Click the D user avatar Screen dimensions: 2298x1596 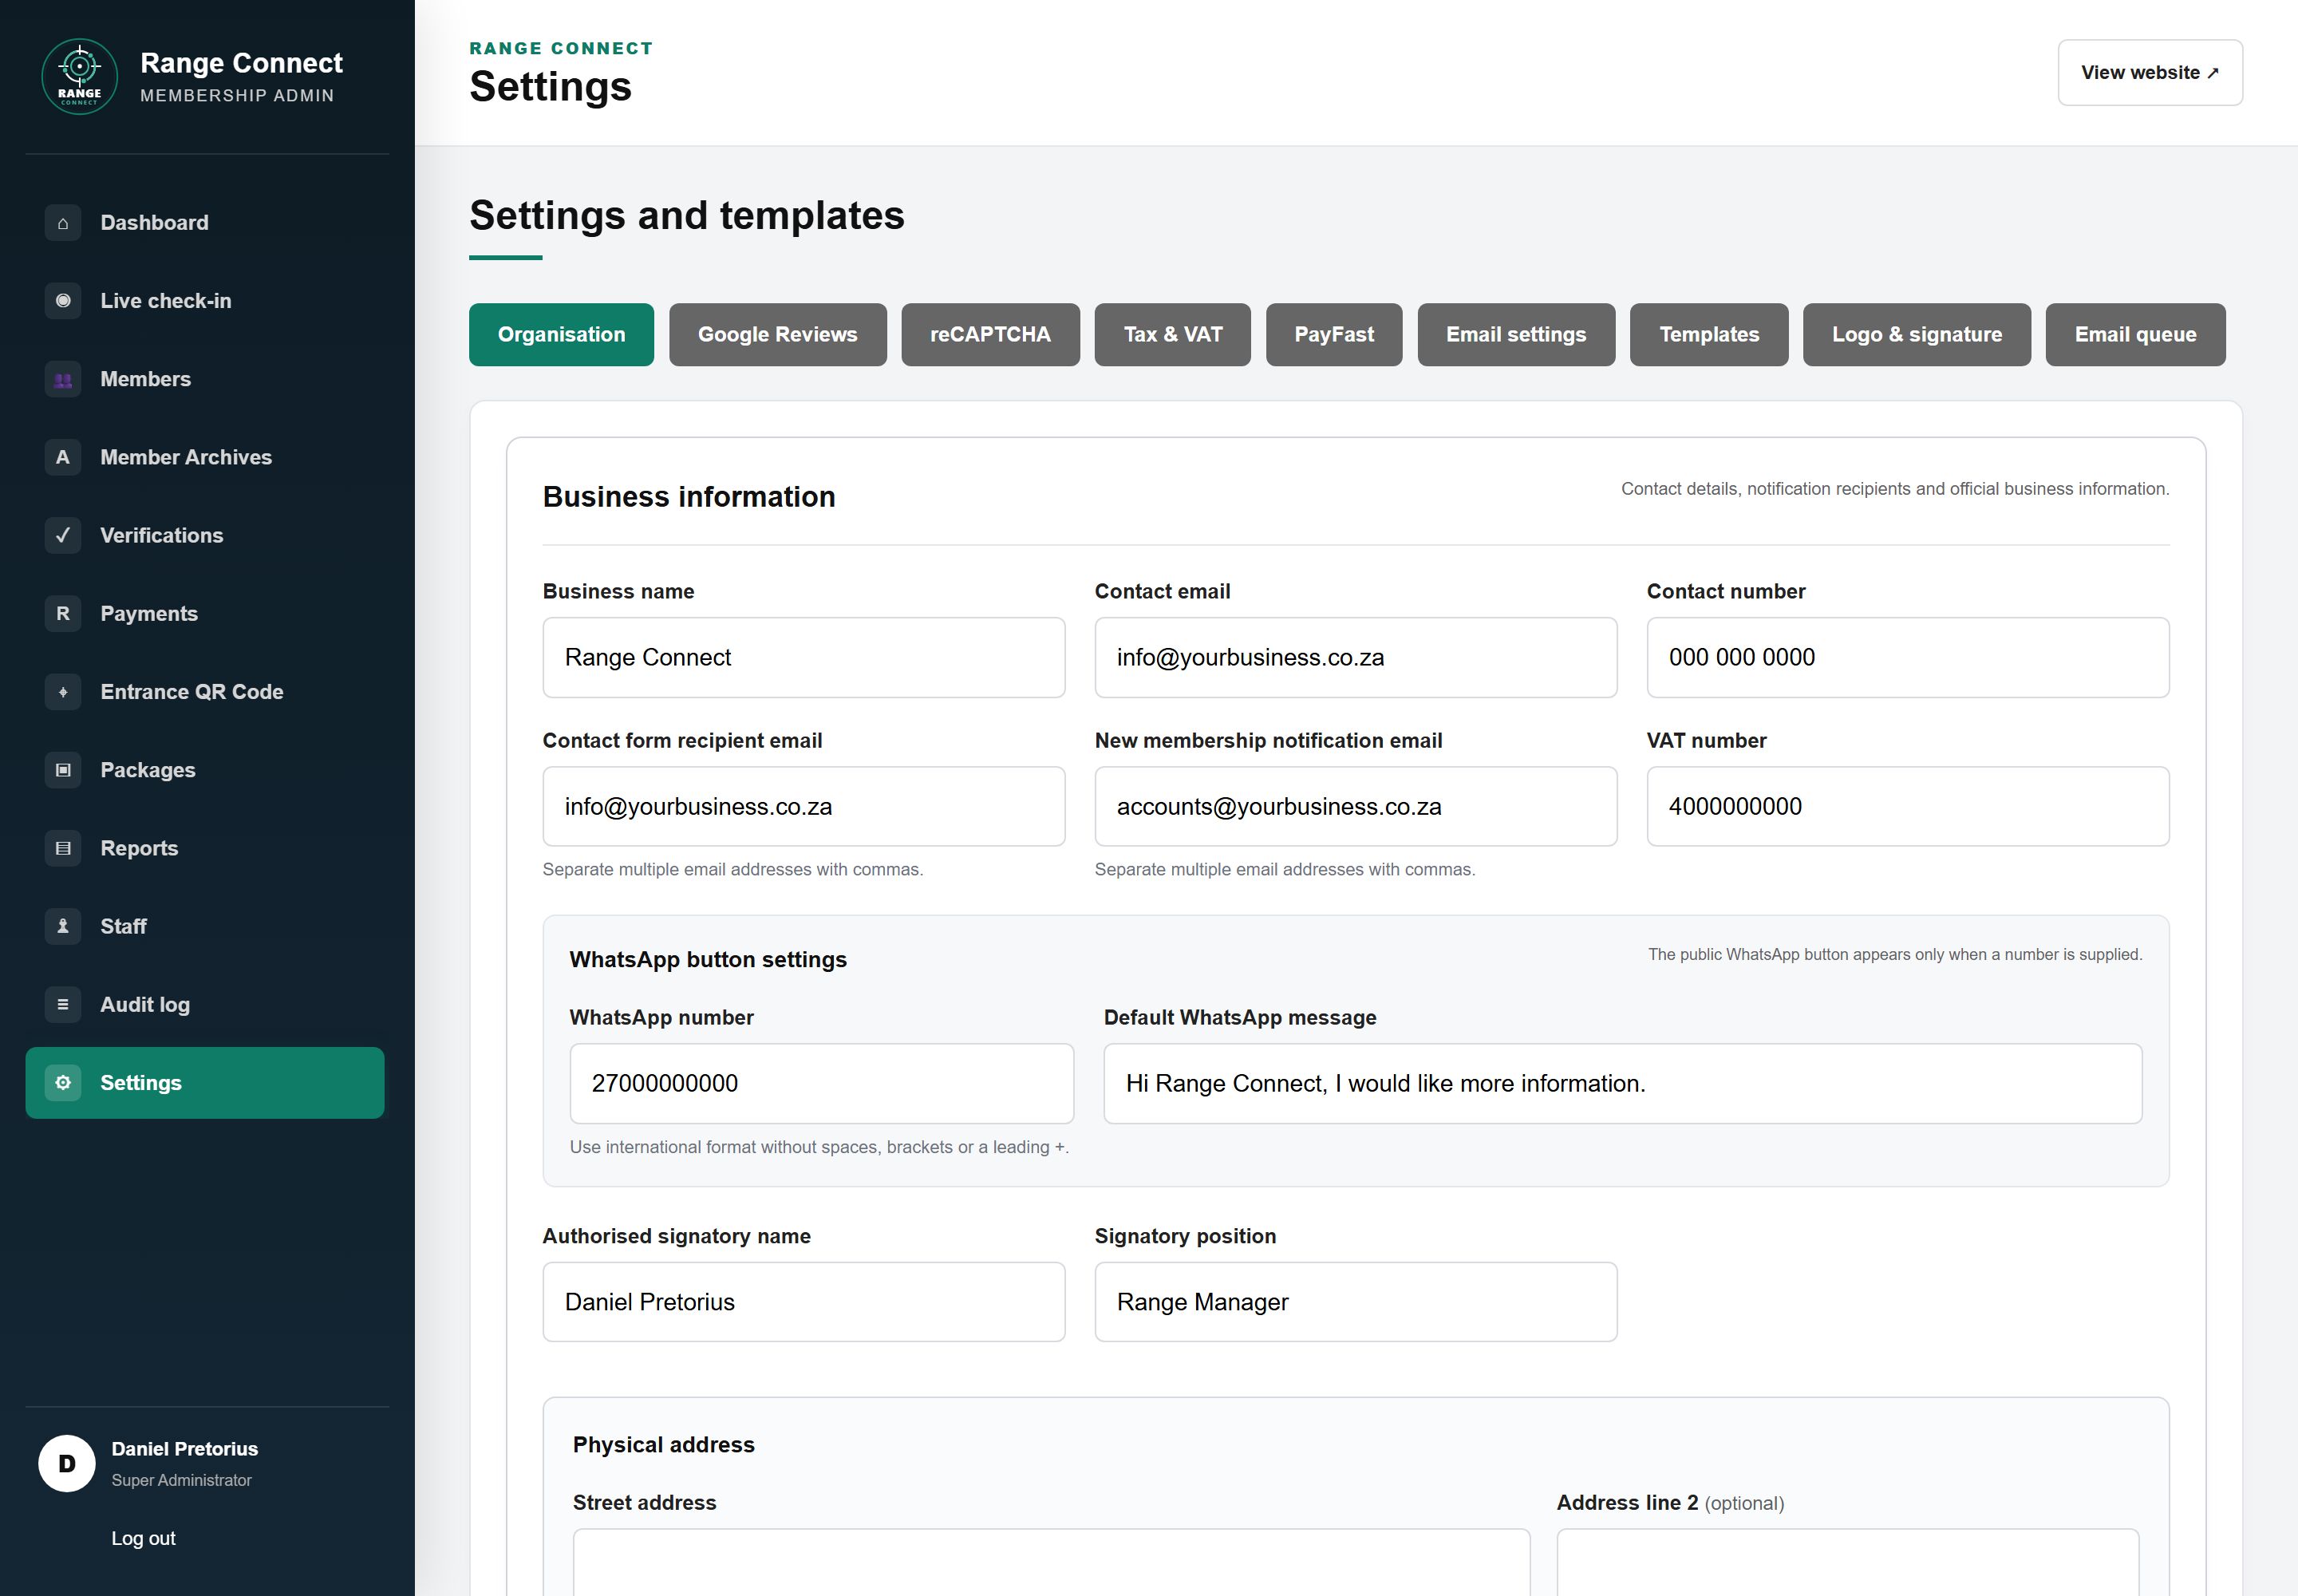(67, 1464)
